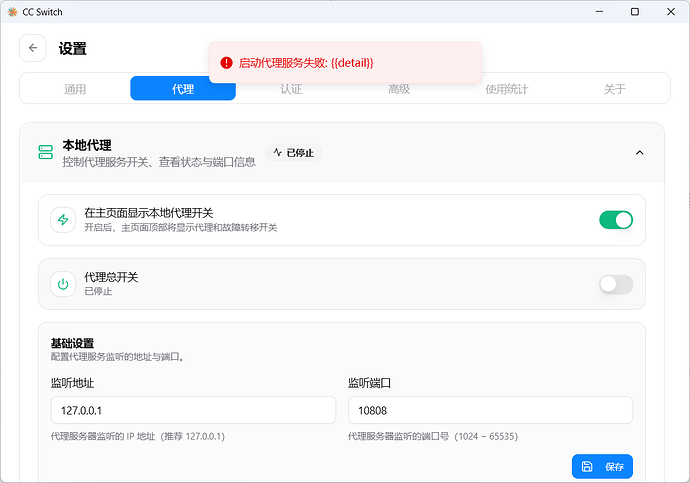The height and width of the screenshot is (483, 690).
Task: Click the 监听端口 input field
Action: click(x=490, y=410)
